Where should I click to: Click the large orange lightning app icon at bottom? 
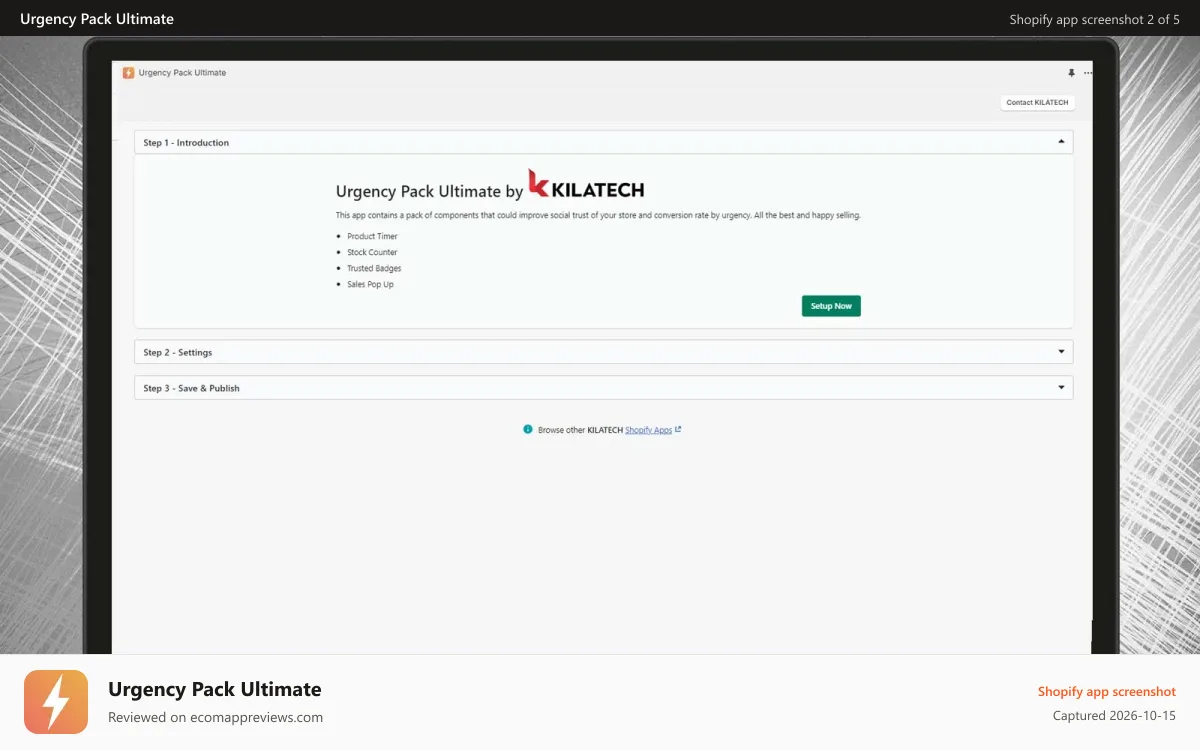coord(56,702)
